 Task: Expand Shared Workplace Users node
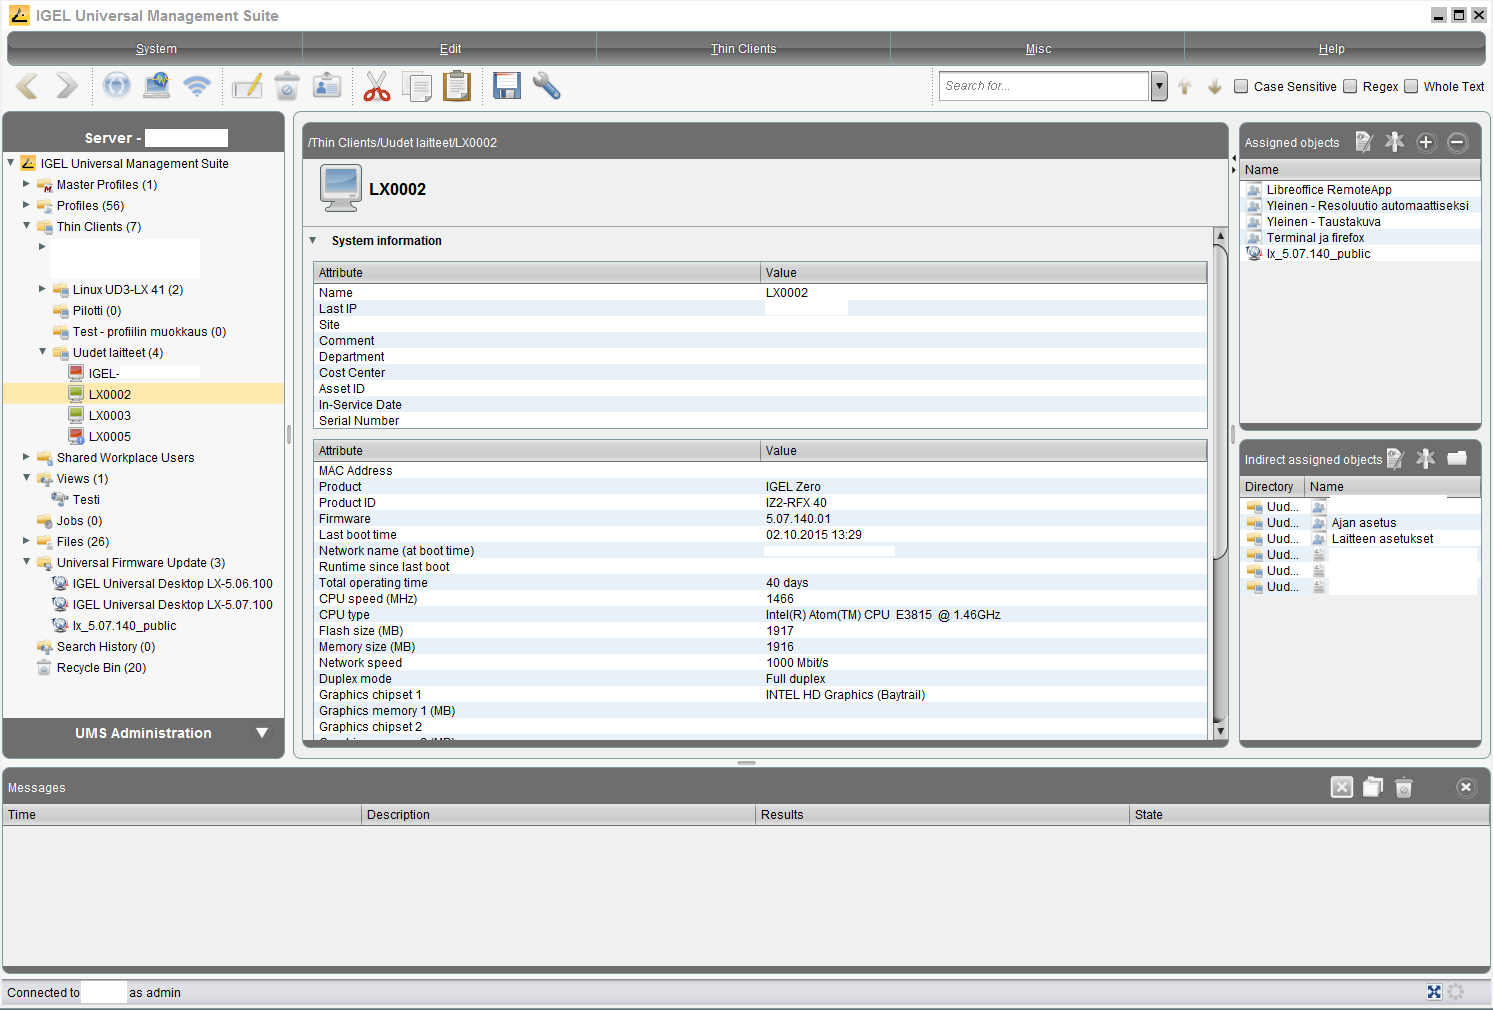(x=26, y=457)
